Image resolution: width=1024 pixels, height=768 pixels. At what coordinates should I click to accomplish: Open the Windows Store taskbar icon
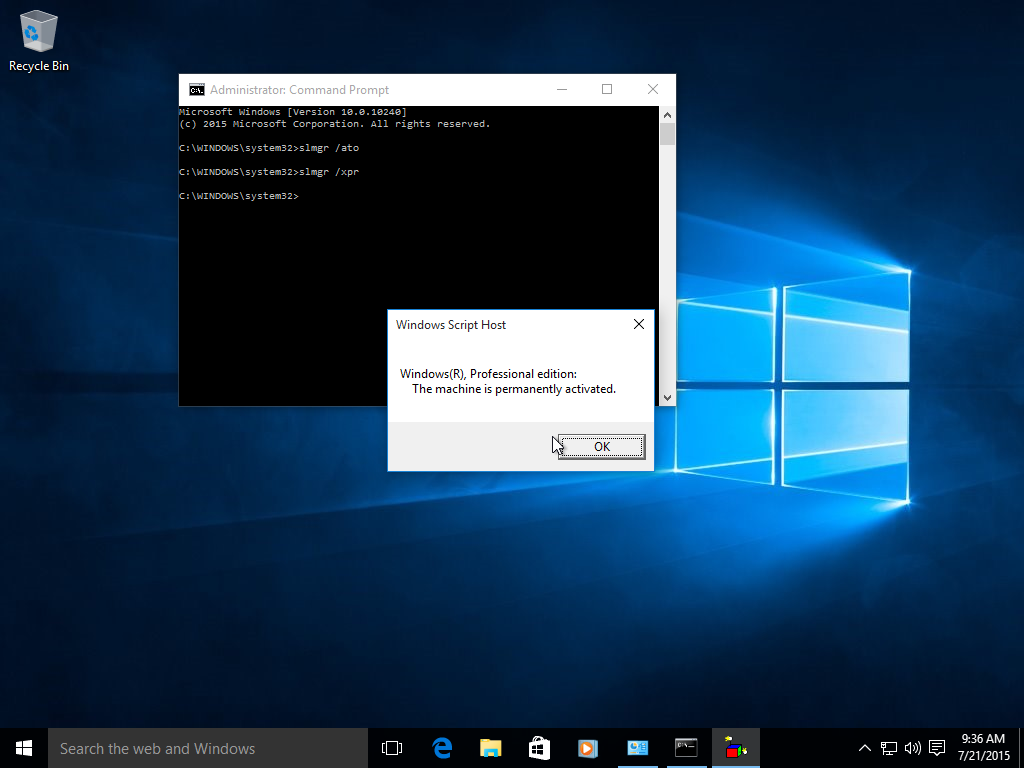tap(539, 748)
